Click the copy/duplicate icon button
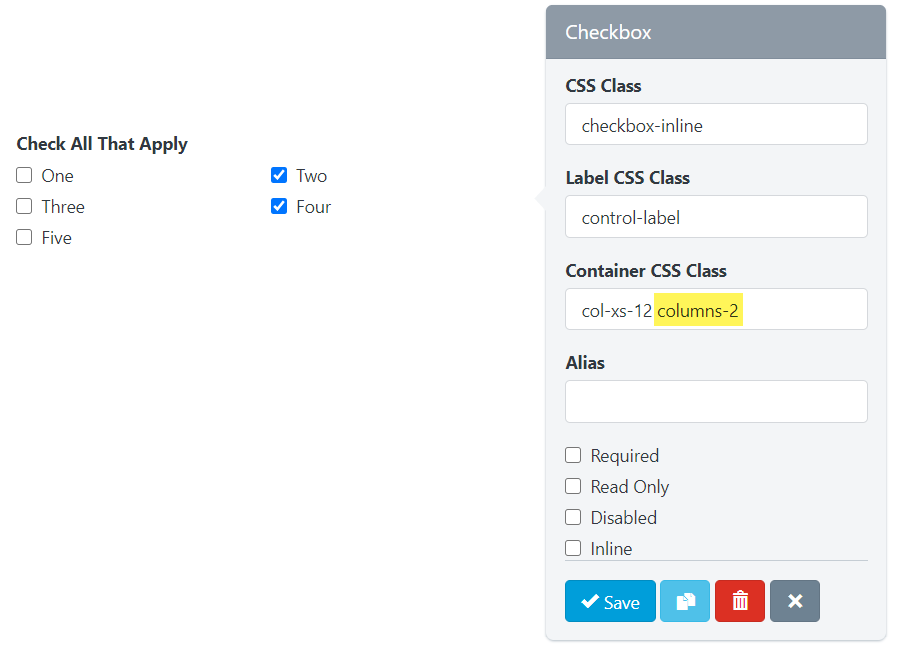 click(685, 601)
